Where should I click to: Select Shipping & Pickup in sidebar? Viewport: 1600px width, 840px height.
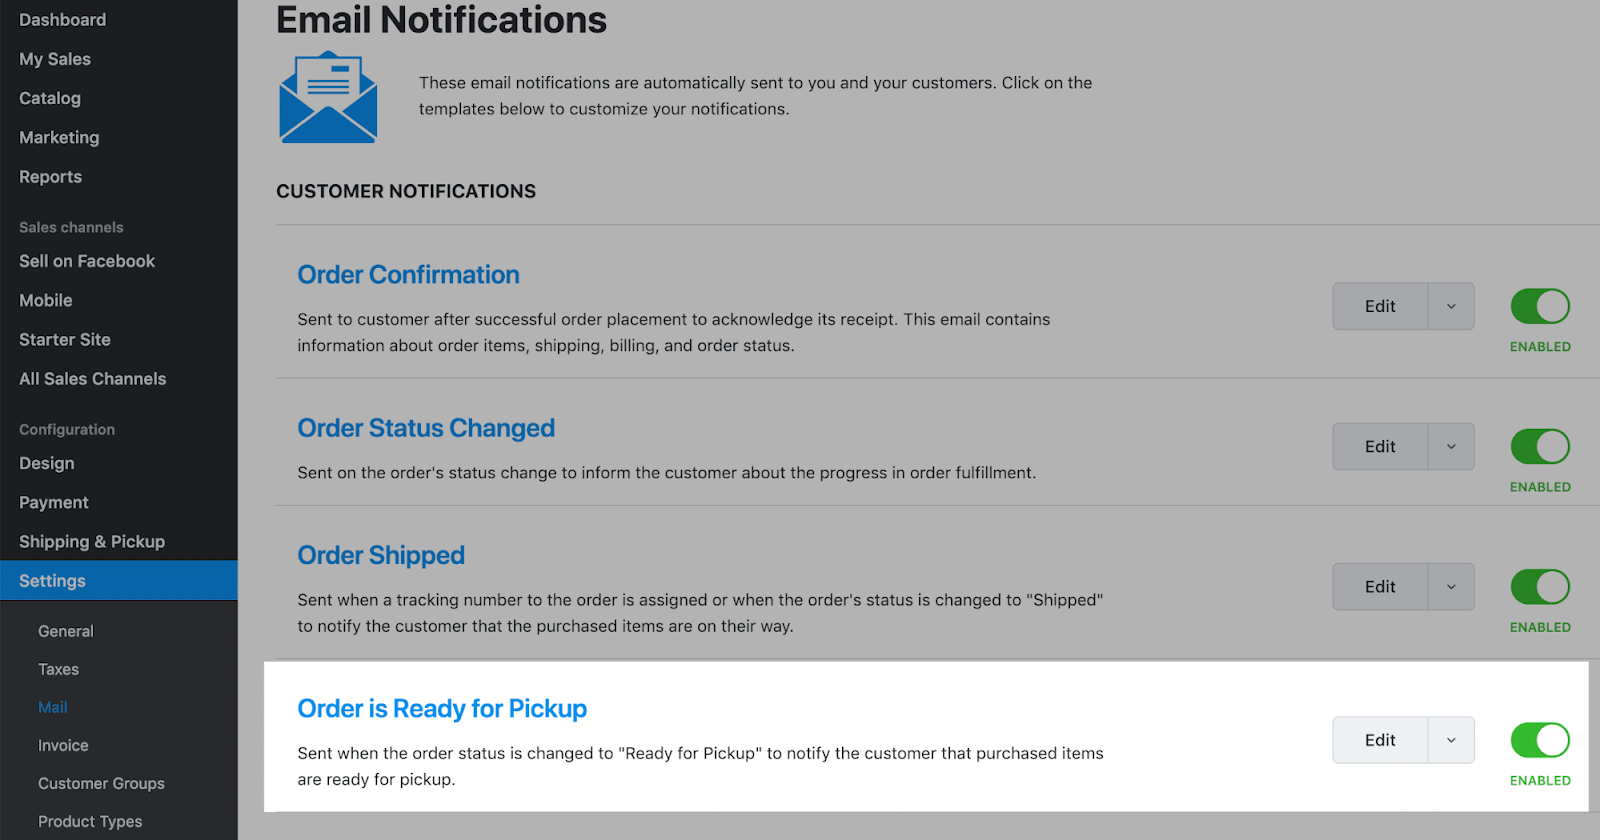[92, 542]
